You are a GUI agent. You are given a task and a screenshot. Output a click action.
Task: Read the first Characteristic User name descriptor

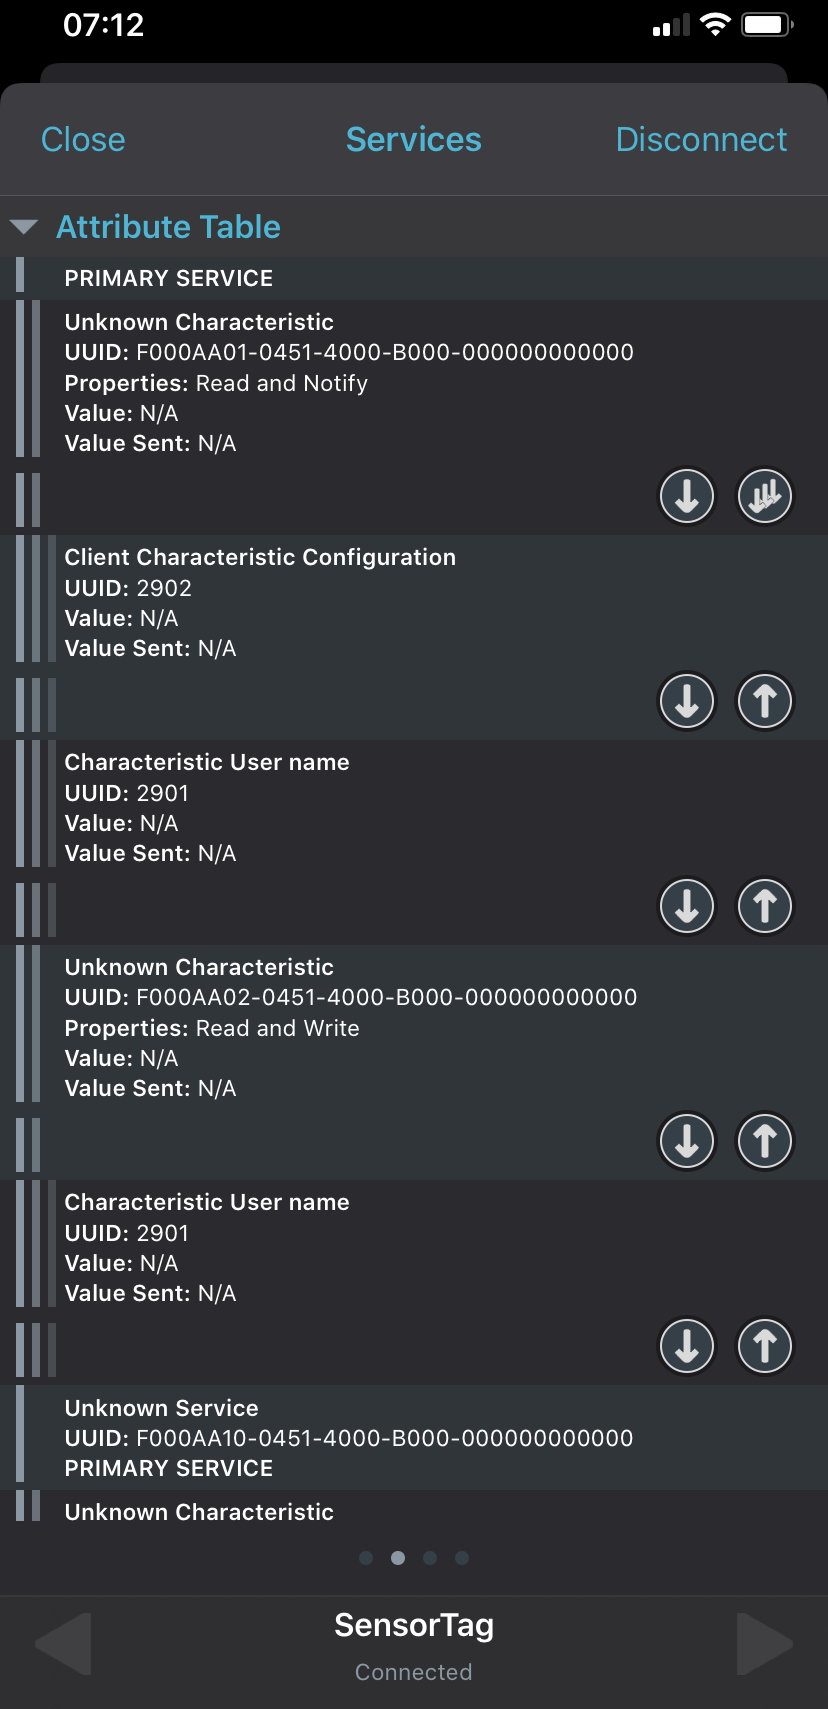tap(687, 906)
